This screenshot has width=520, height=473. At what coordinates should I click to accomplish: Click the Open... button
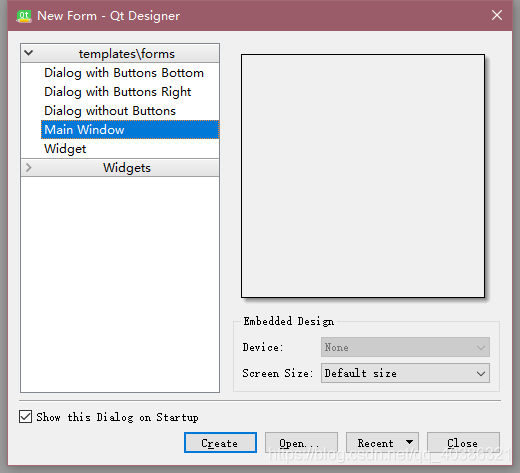301,443
